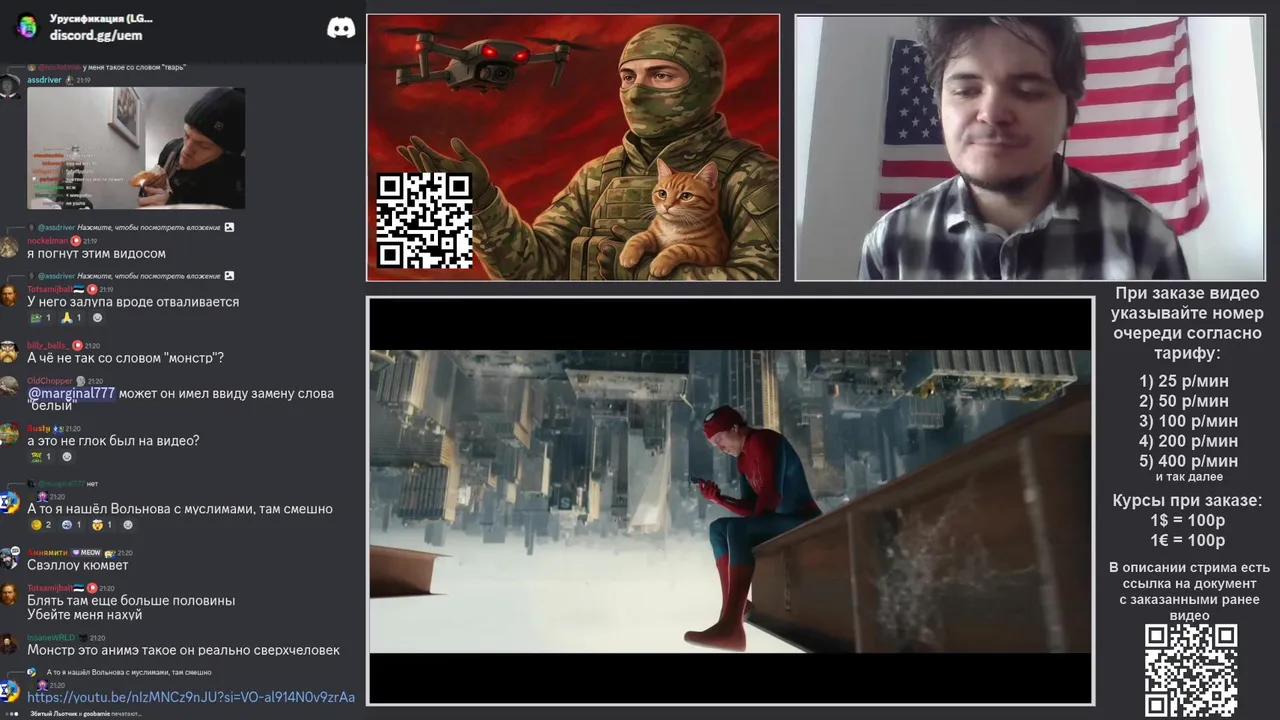Click the QR code on soldier artwork
Image resolution: width=1280 pixels, height=720 pixels.
coord(424,220)
